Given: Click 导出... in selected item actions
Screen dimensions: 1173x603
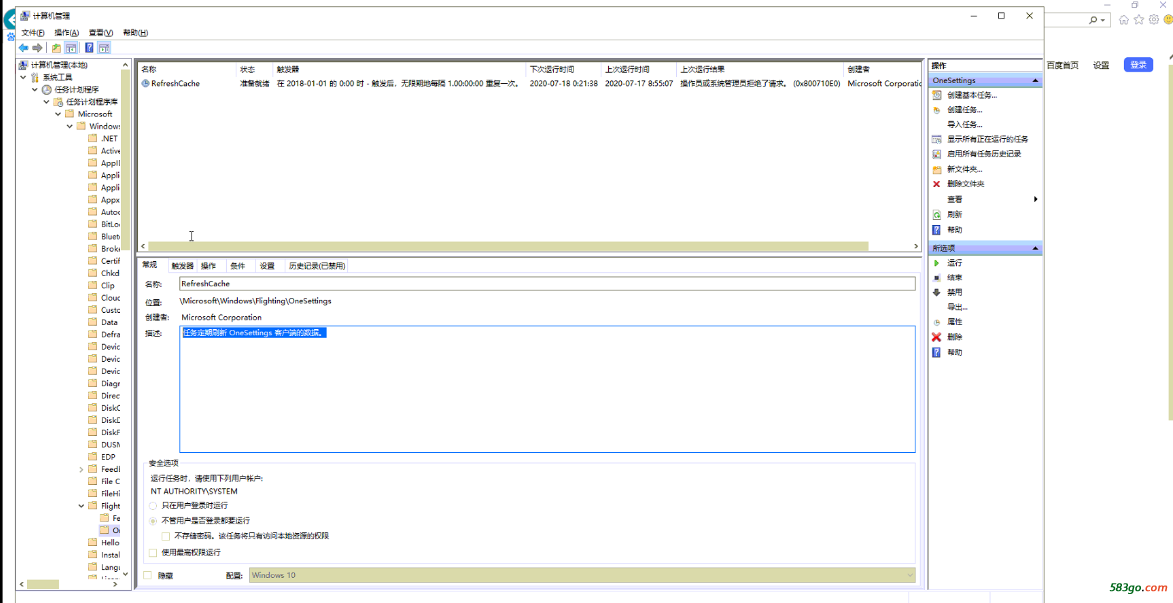Looking at the screenshot, I should pos(957,307).
